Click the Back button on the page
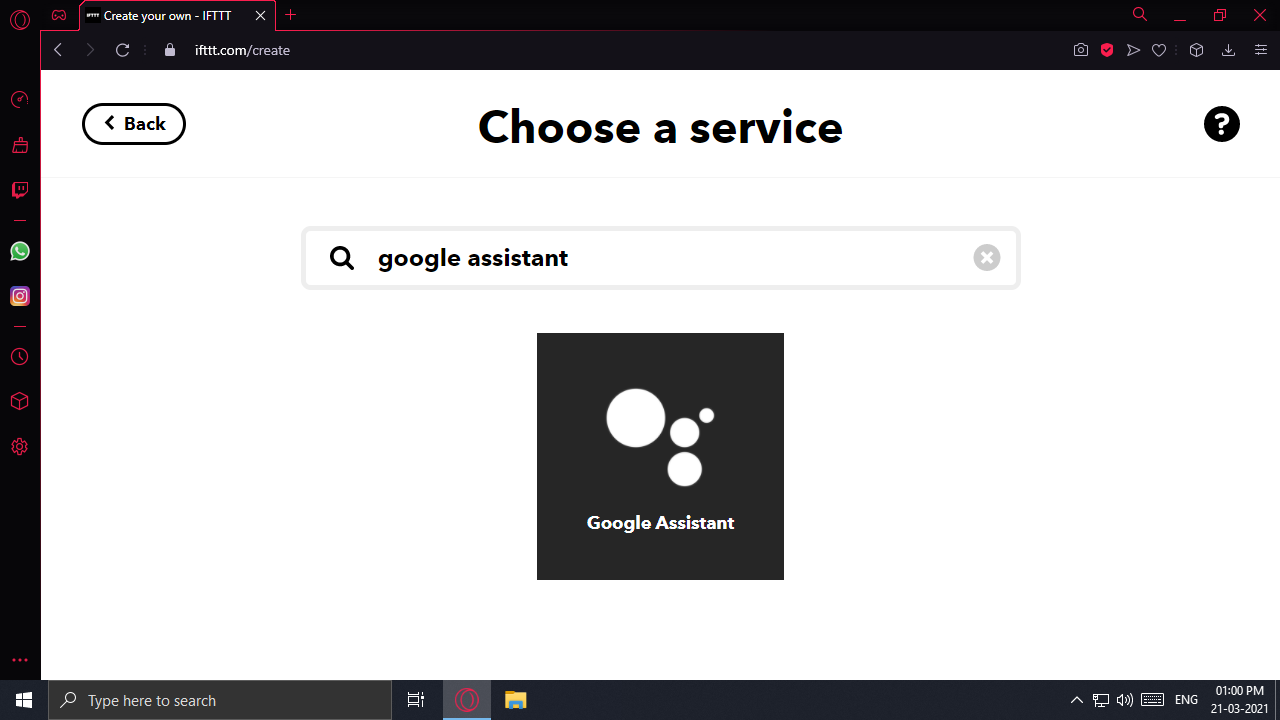The height and width of the screenshot is (720, 1280). 133,123
